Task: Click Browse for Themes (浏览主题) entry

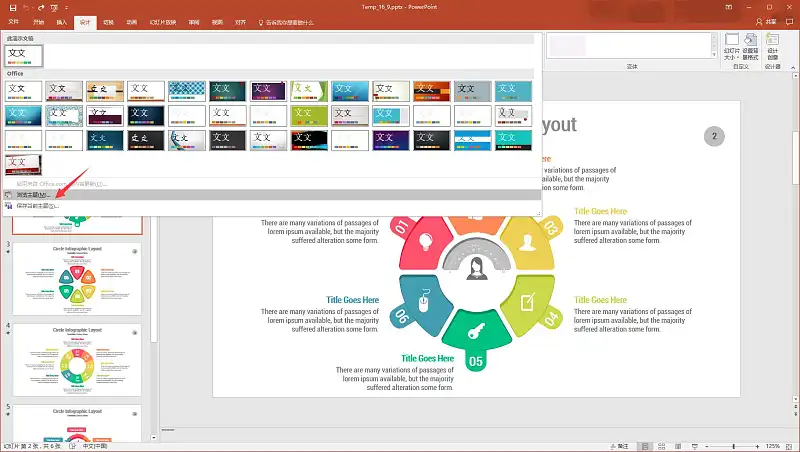Action: pyautogui.click(x=32, y=195)
